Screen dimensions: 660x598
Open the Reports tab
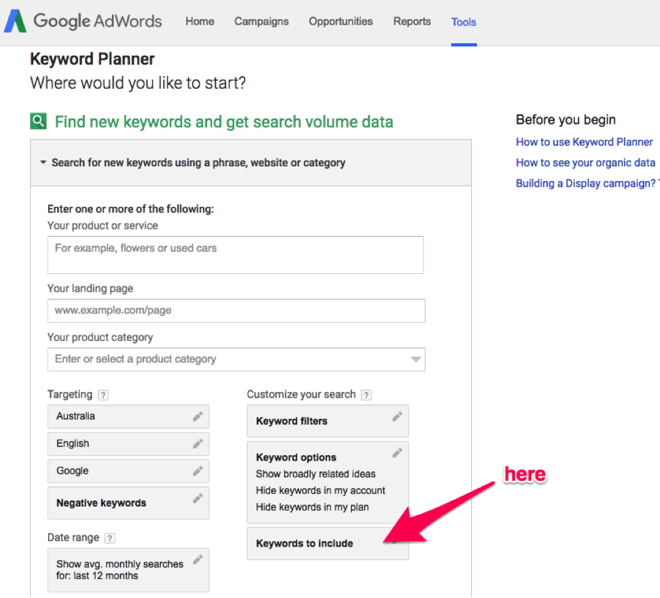pos(412,21)
